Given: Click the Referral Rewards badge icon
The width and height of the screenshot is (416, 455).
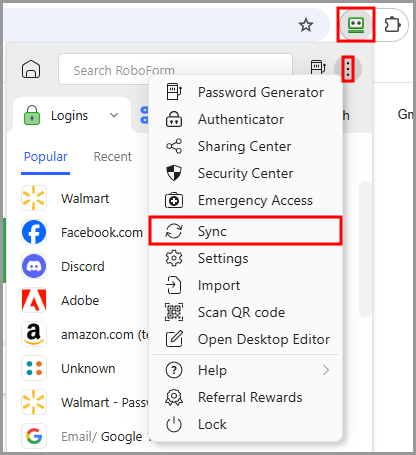Looking at the screenshot, I should (x=174, y=397).
